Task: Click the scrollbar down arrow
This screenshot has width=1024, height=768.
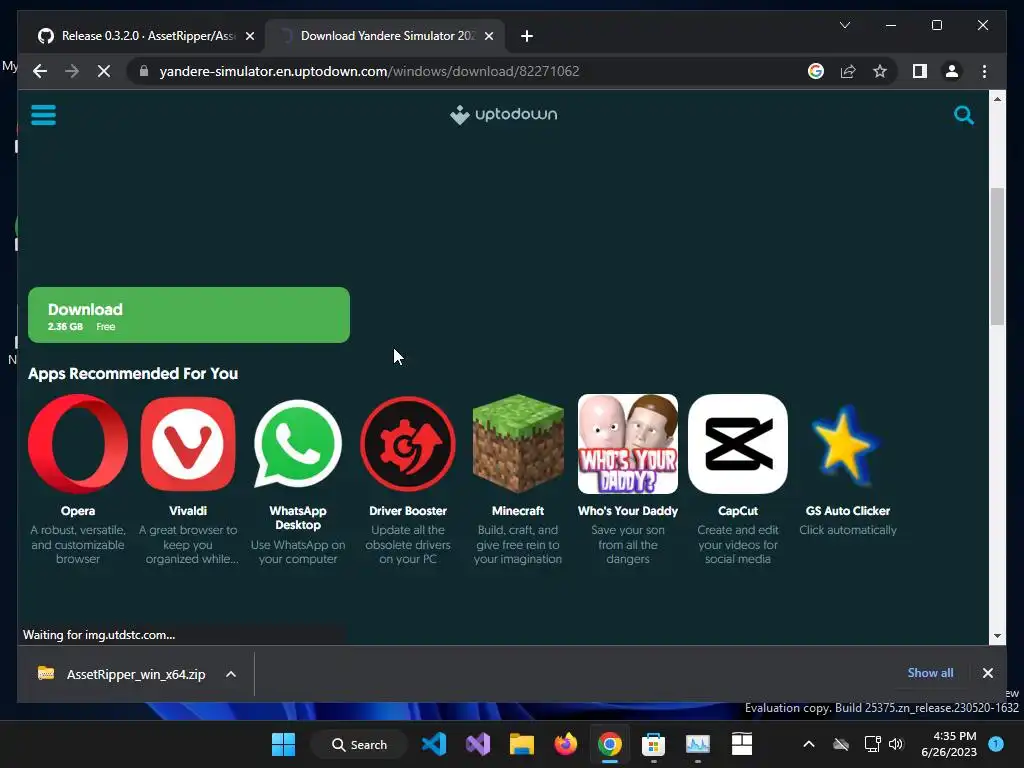Action: click(x=997, y=635)
